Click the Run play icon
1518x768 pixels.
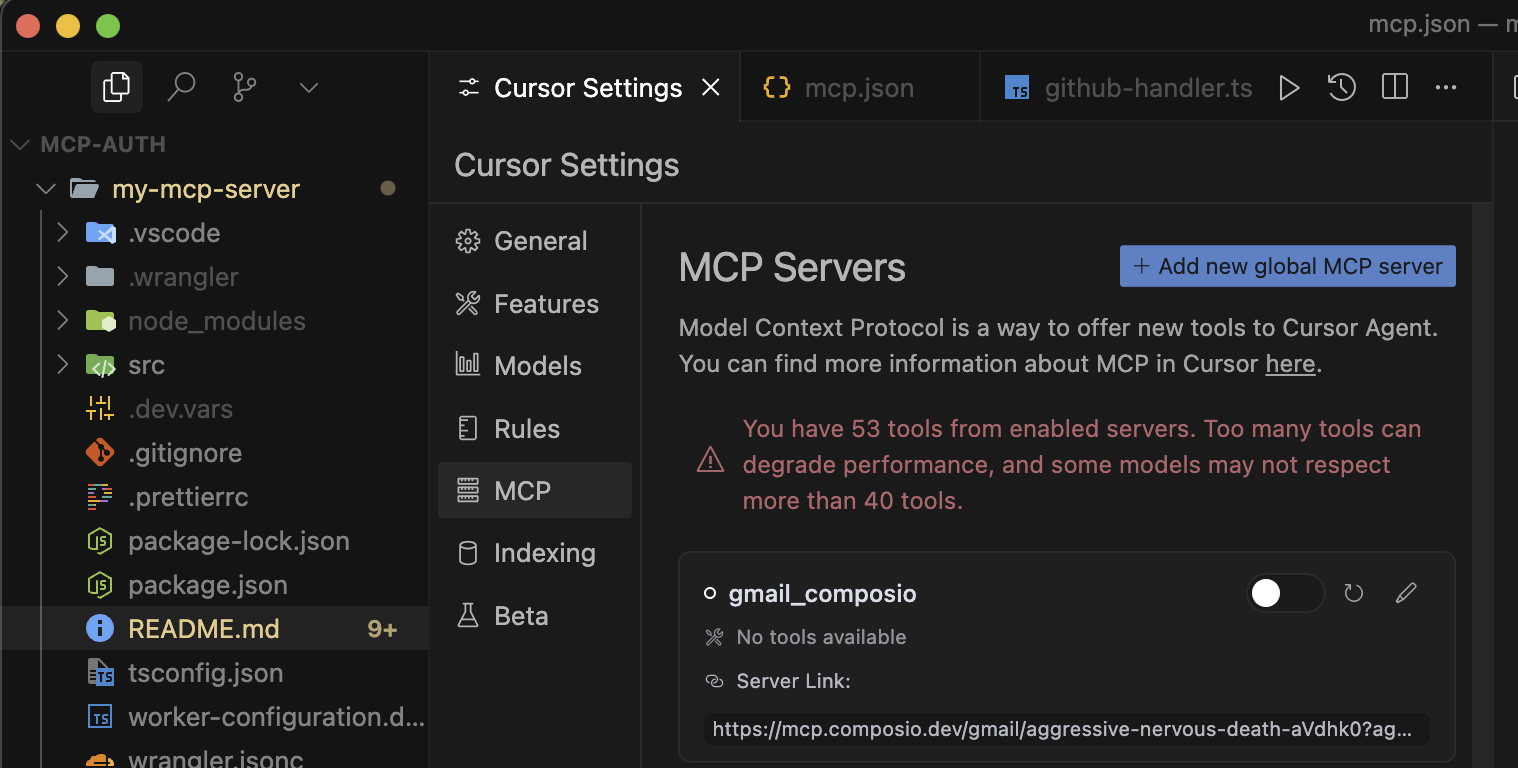click(1289, 88)
